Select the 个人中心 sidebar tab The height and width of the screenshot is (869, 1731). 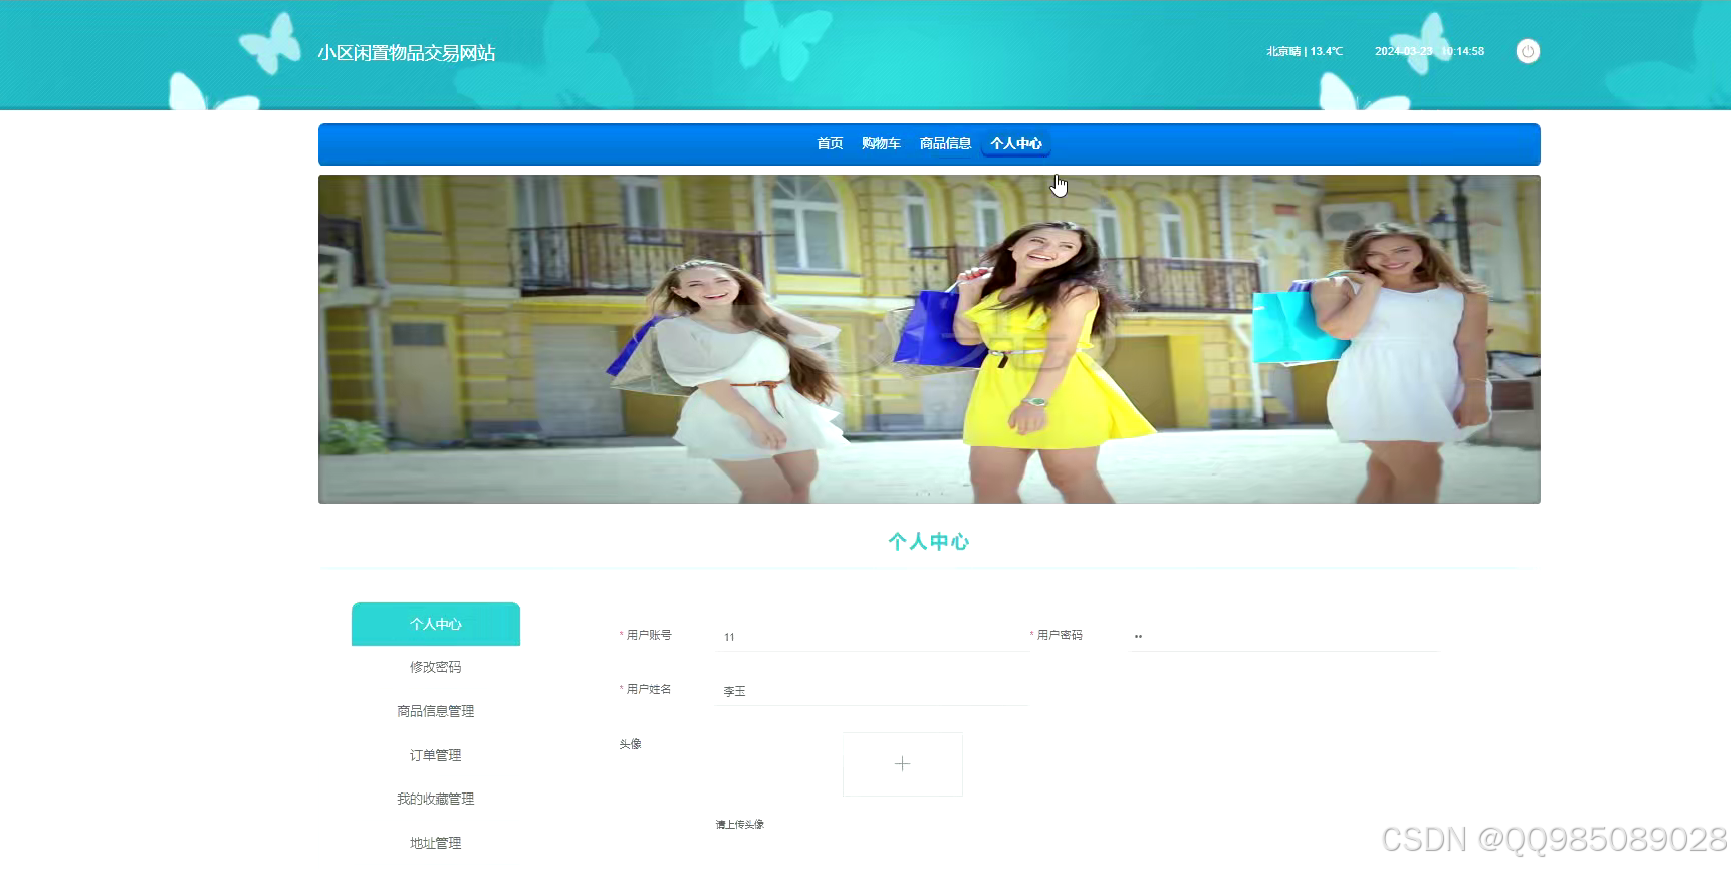click(x=436, y=624)
